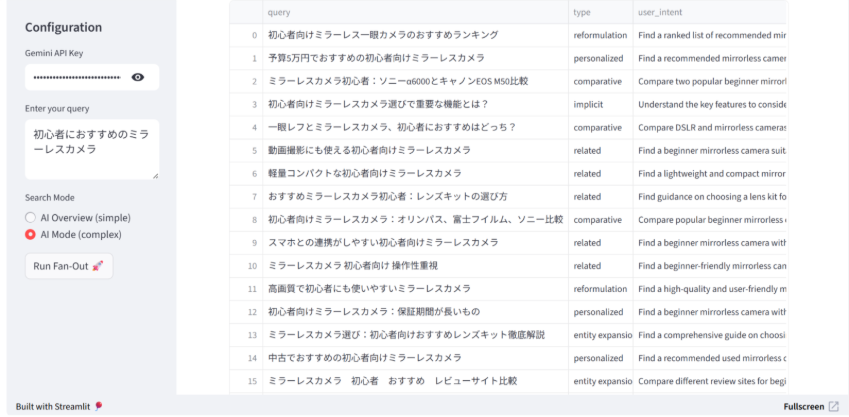Toggle API key visibility eye icon
849x417 pixels.
click(x=138, y=77)
